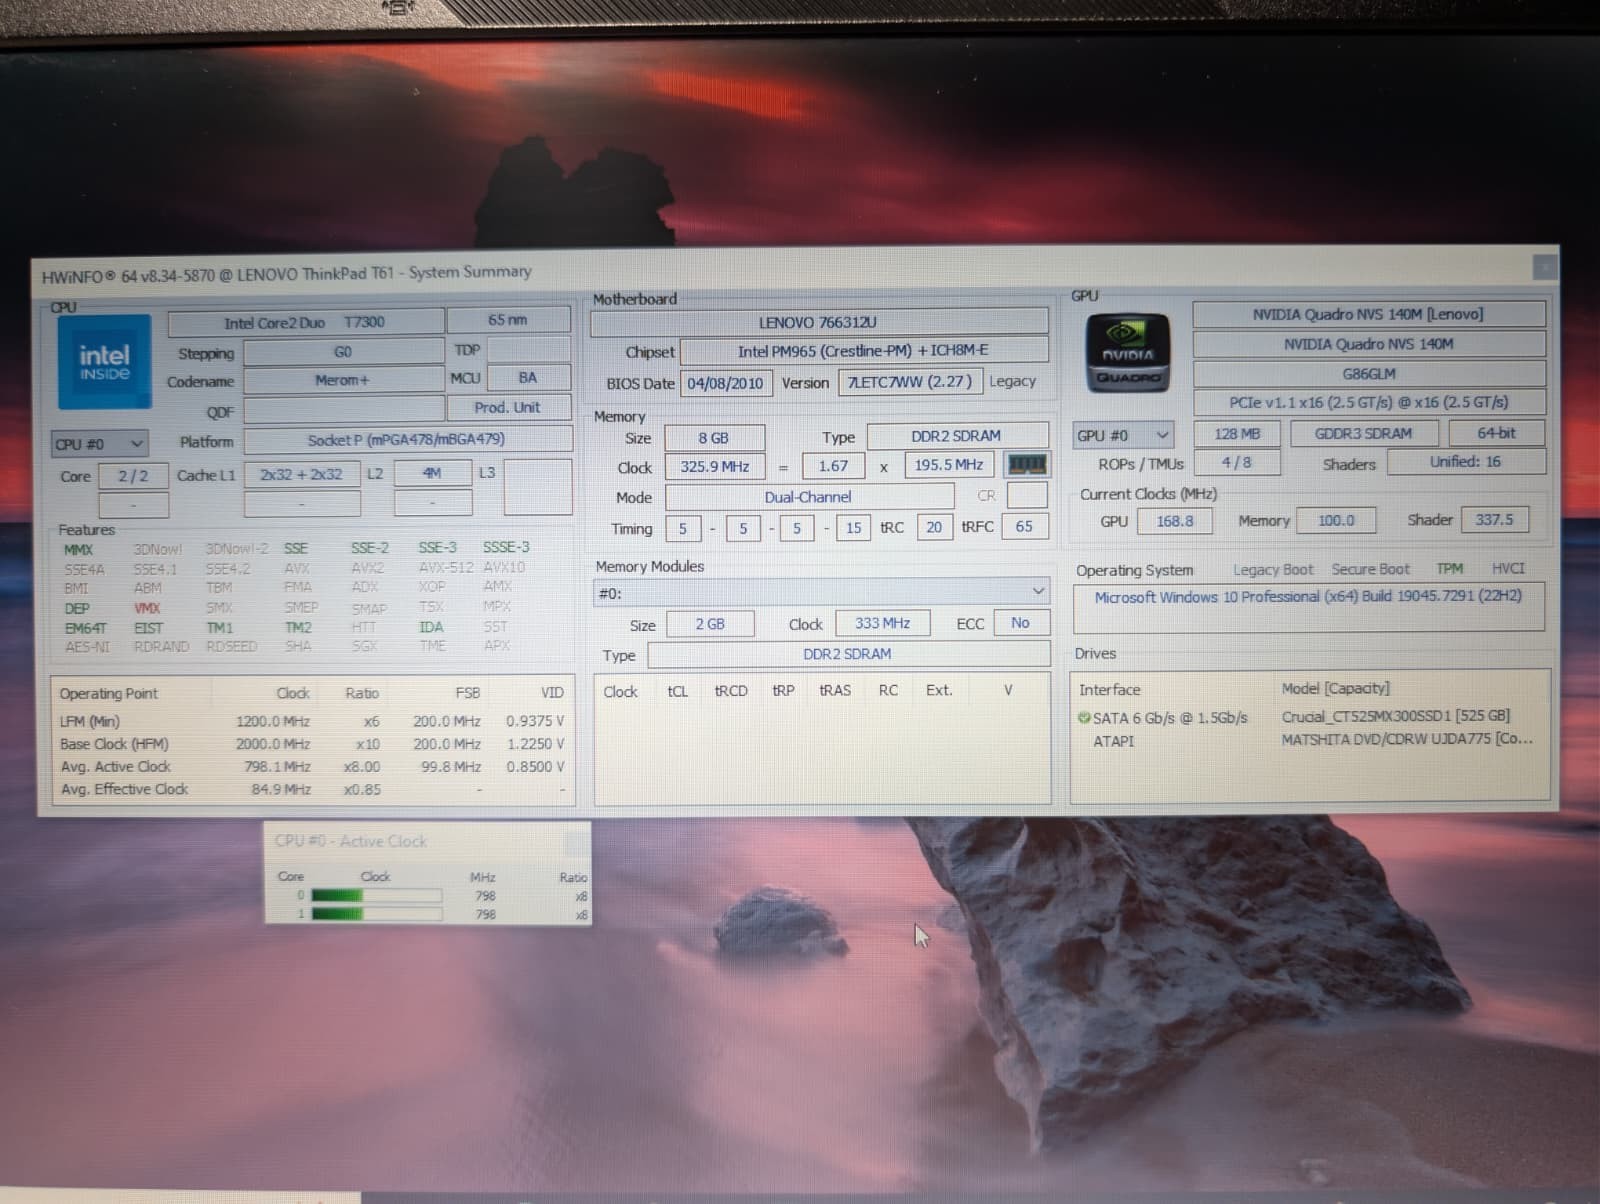The image size is (1600, 1204).
Task: Click the Intel Inside logo
Action: [x=104, y=361]
